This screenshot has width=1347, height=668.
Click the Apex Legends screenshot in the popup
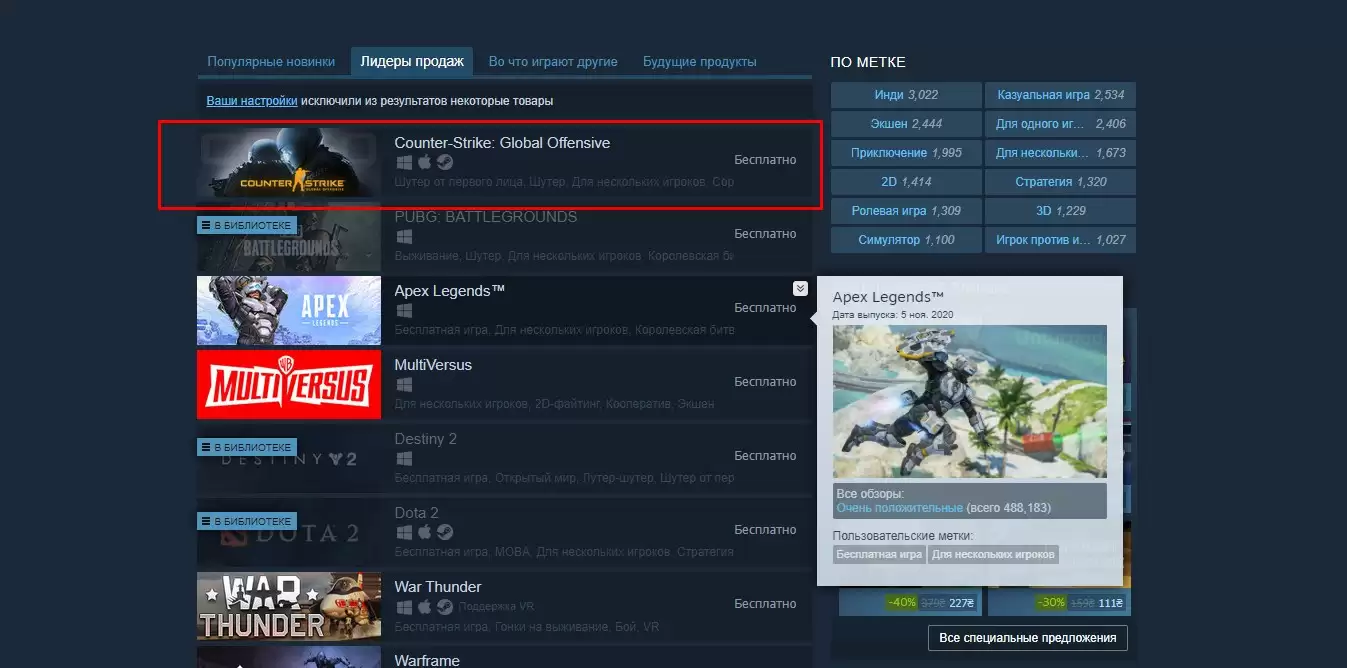[x=970, y=402]
